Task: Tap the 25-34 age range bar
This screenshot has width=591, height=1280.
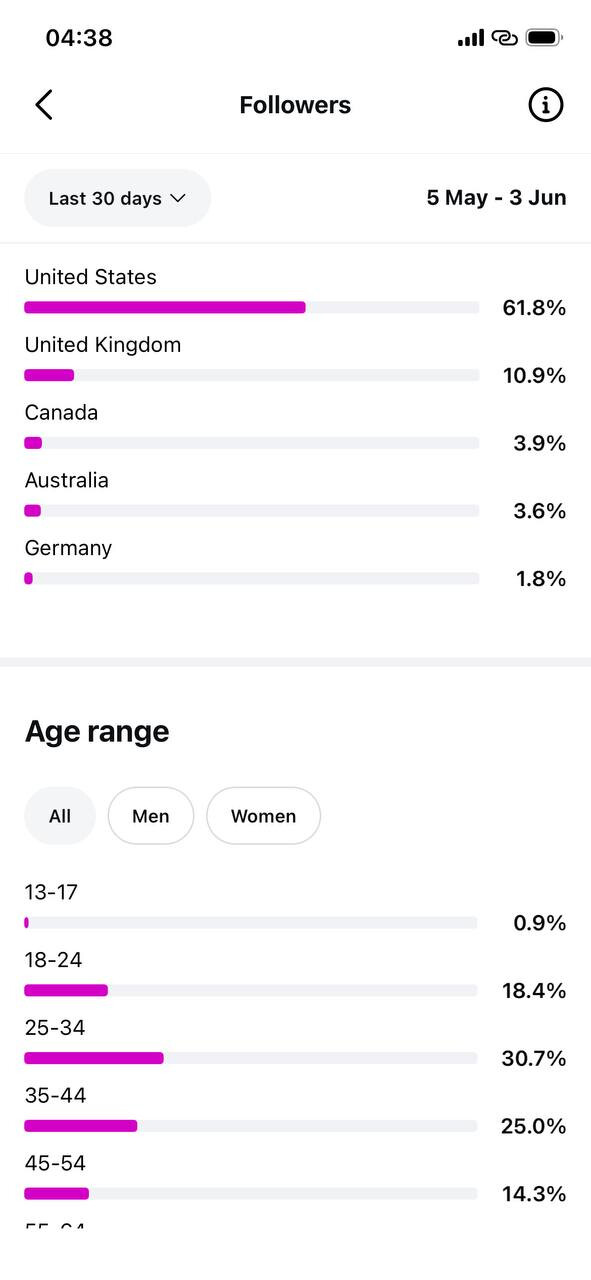Action: [x=251, y=1058]
